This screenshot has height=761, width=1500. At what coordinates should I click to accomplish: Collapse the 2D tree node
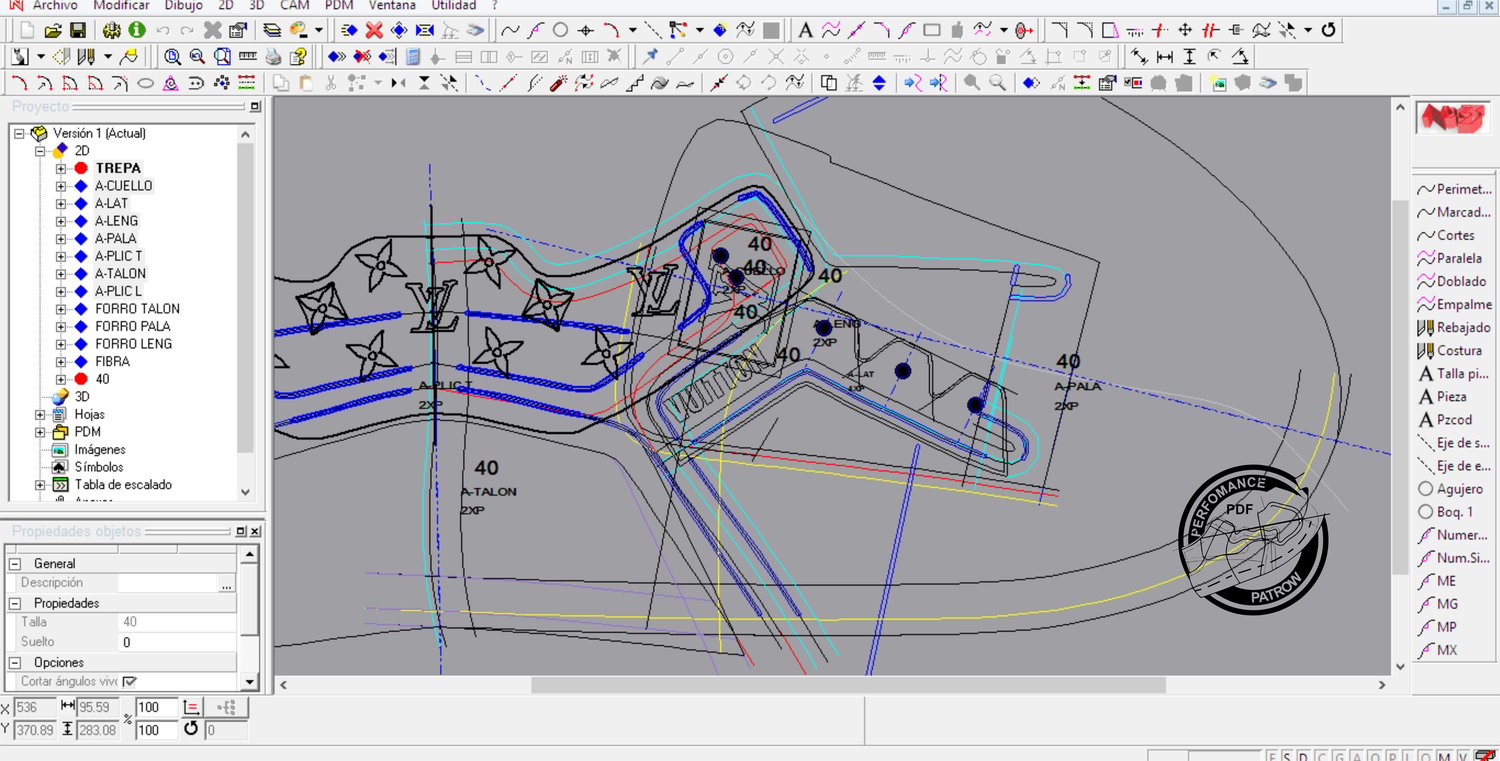(x=40, y=151)
